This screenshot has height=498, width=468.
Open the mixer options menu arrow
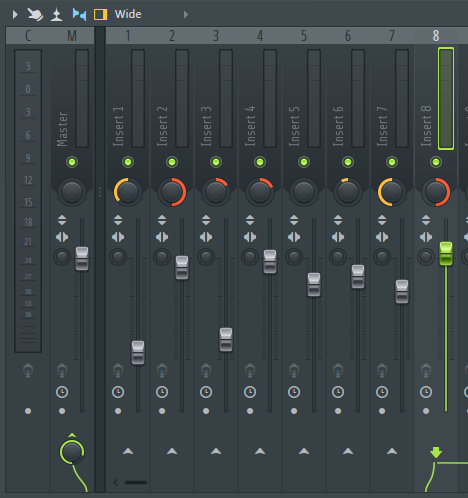pyautogui.click(x=15, y=14)
